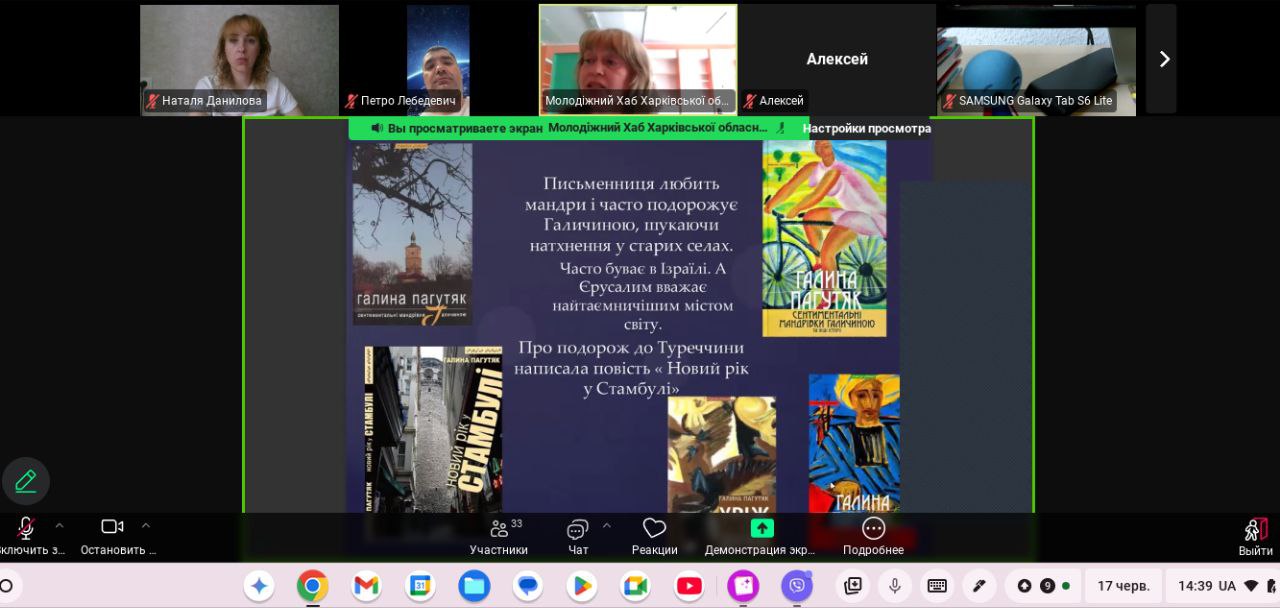Select SAMSUNG Galaxy Tab S6 Lite tile

[1036, 59]
